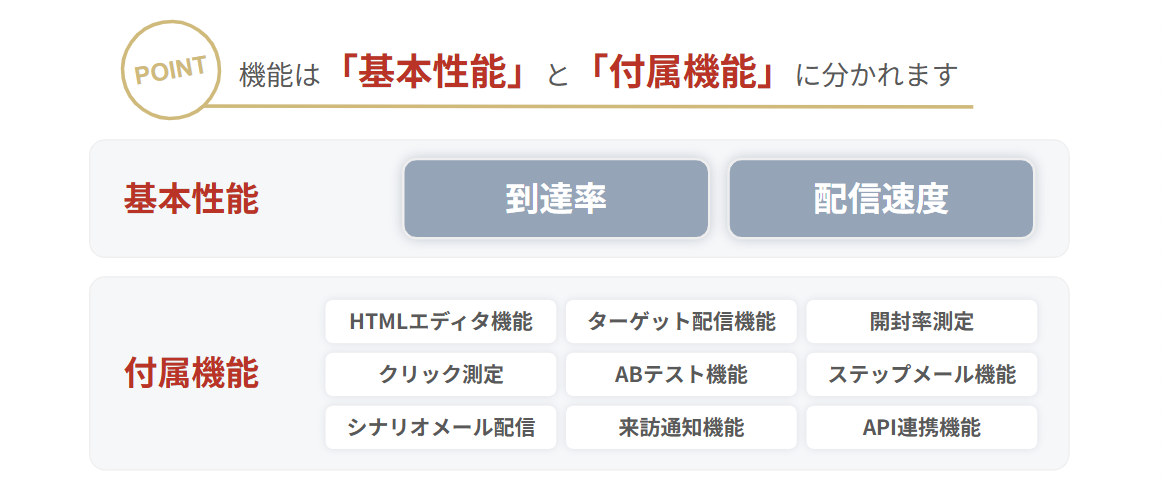Click the シナリオメール配信 tile
The width and height of the screenshot is (1161, 480).
[441, 427]
